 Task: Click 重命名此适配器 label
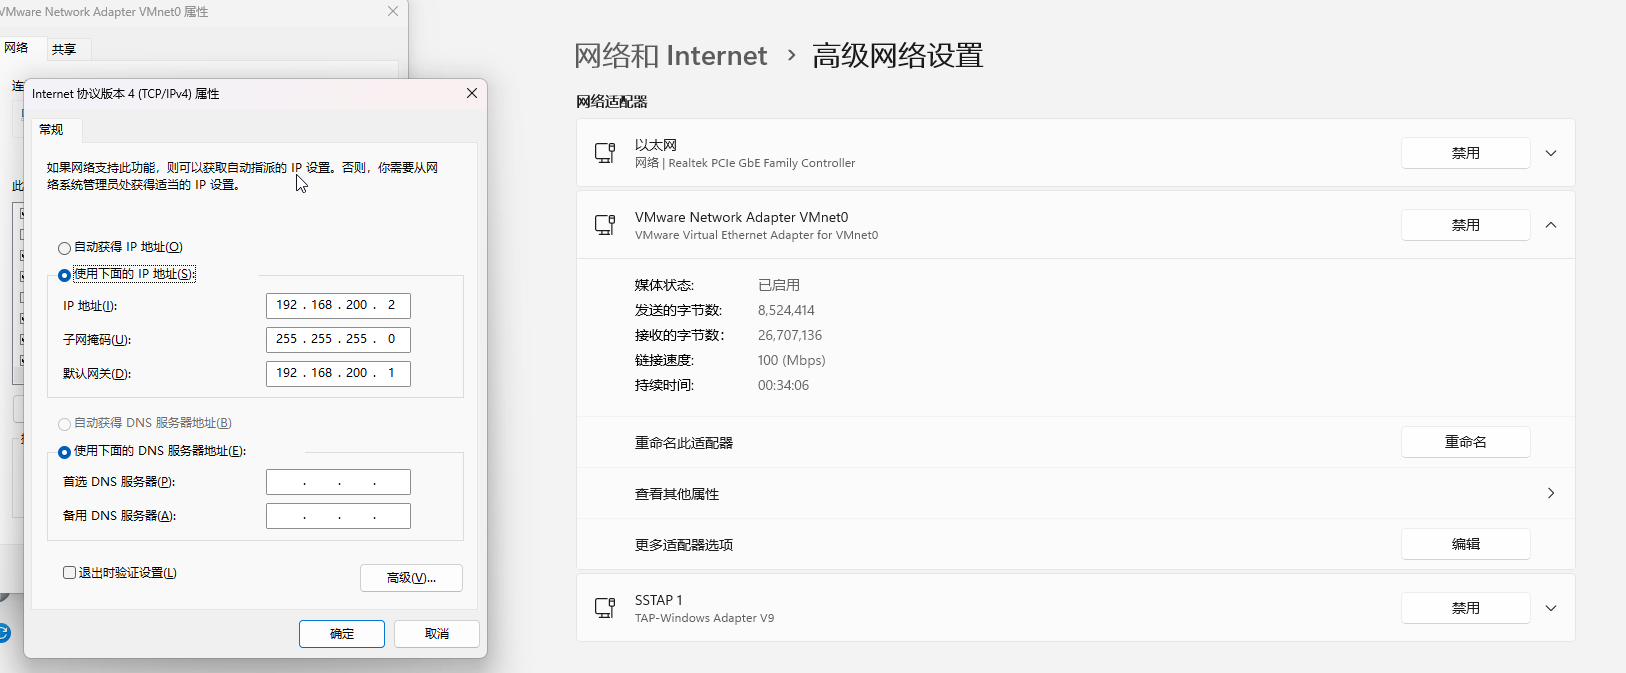(684, 443)
